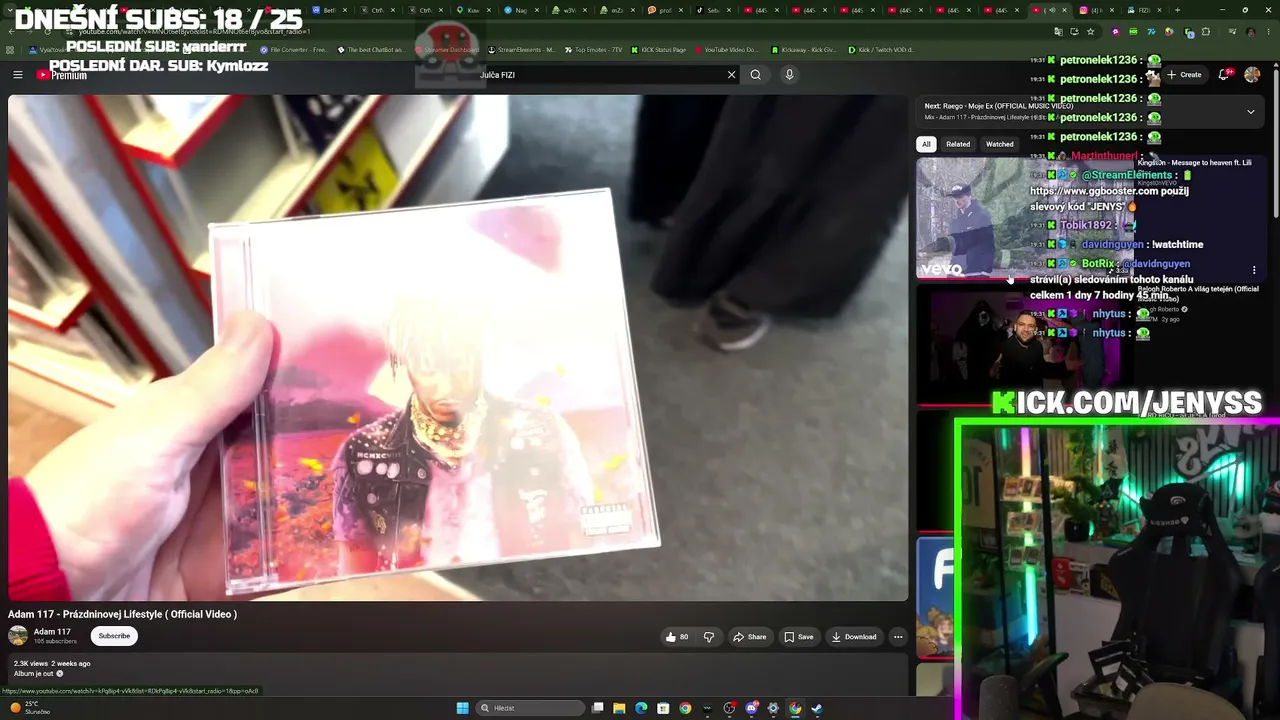Open File Explorer from the taskbar
This screenshot has width=1280, height=720.
coord(619,708)
